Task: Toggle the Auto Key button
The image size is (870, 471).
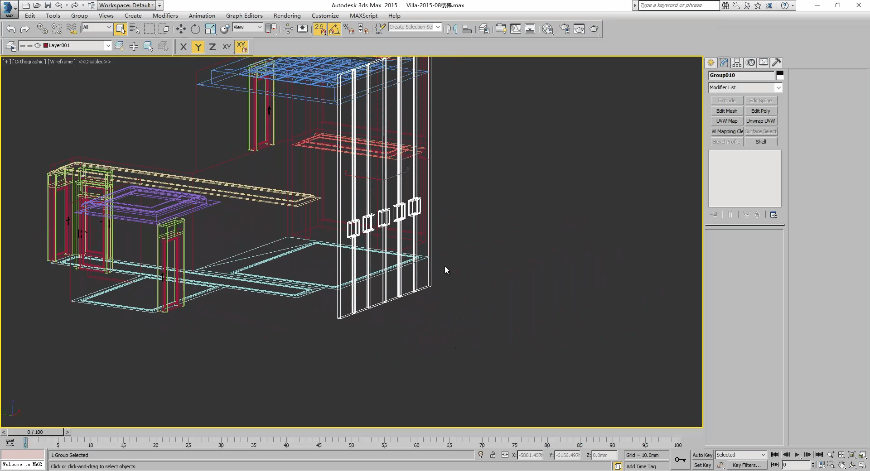Action: tap(702, 455)
